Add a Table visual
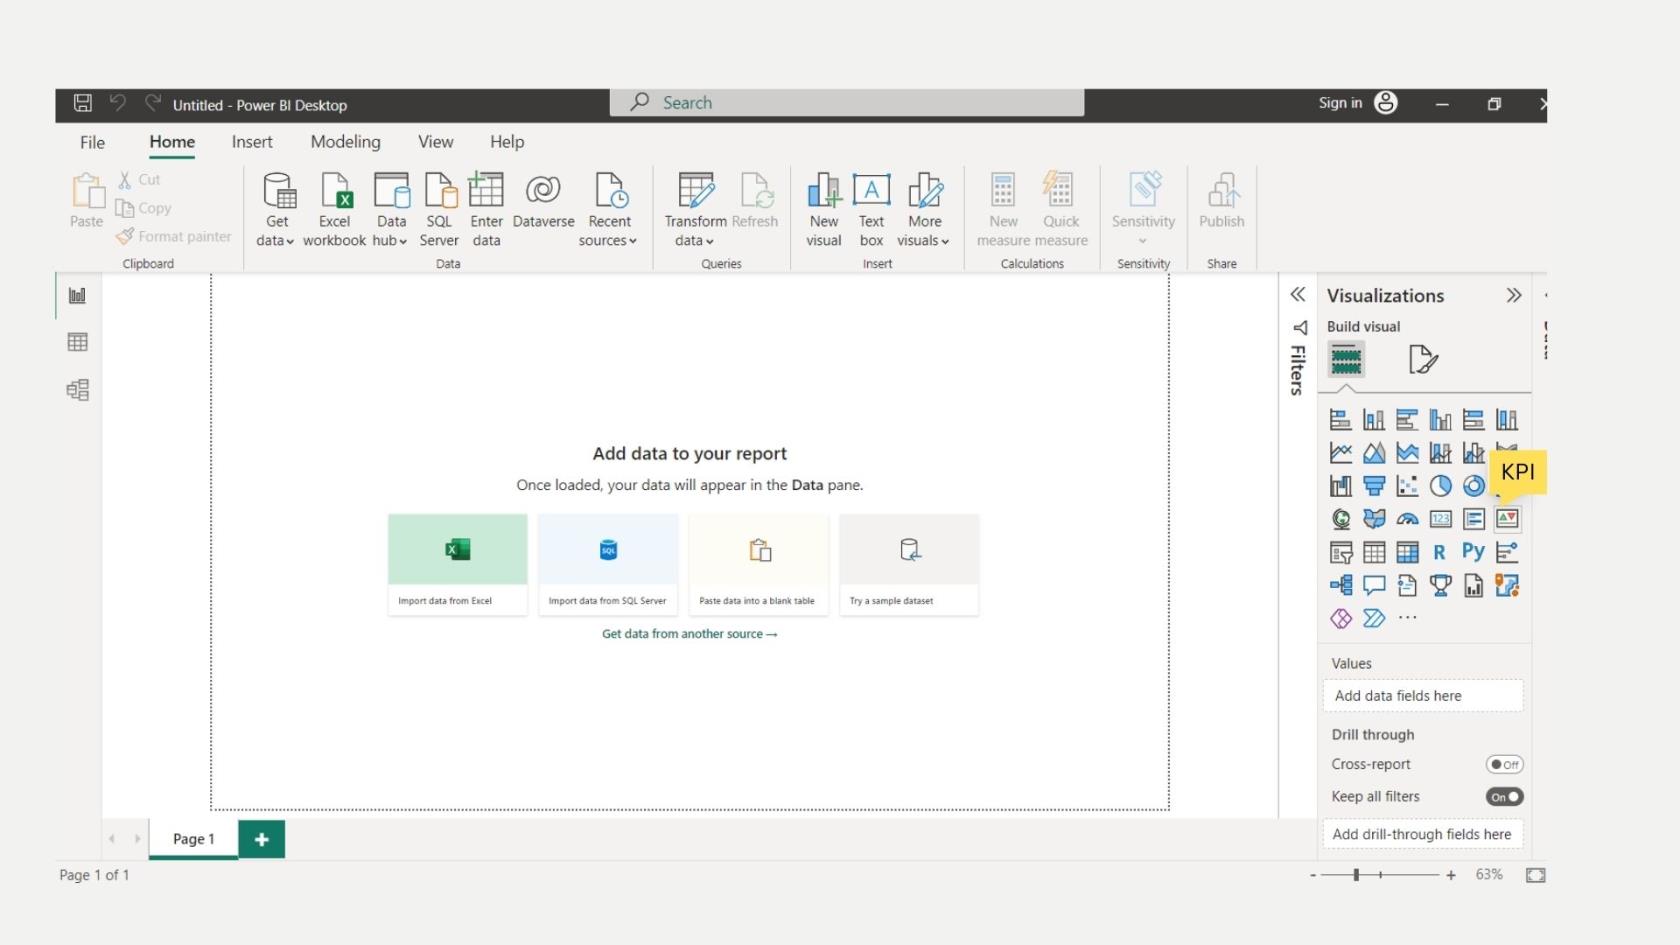Viewport: 1680px width, 945px height. tap(1374, 552)
